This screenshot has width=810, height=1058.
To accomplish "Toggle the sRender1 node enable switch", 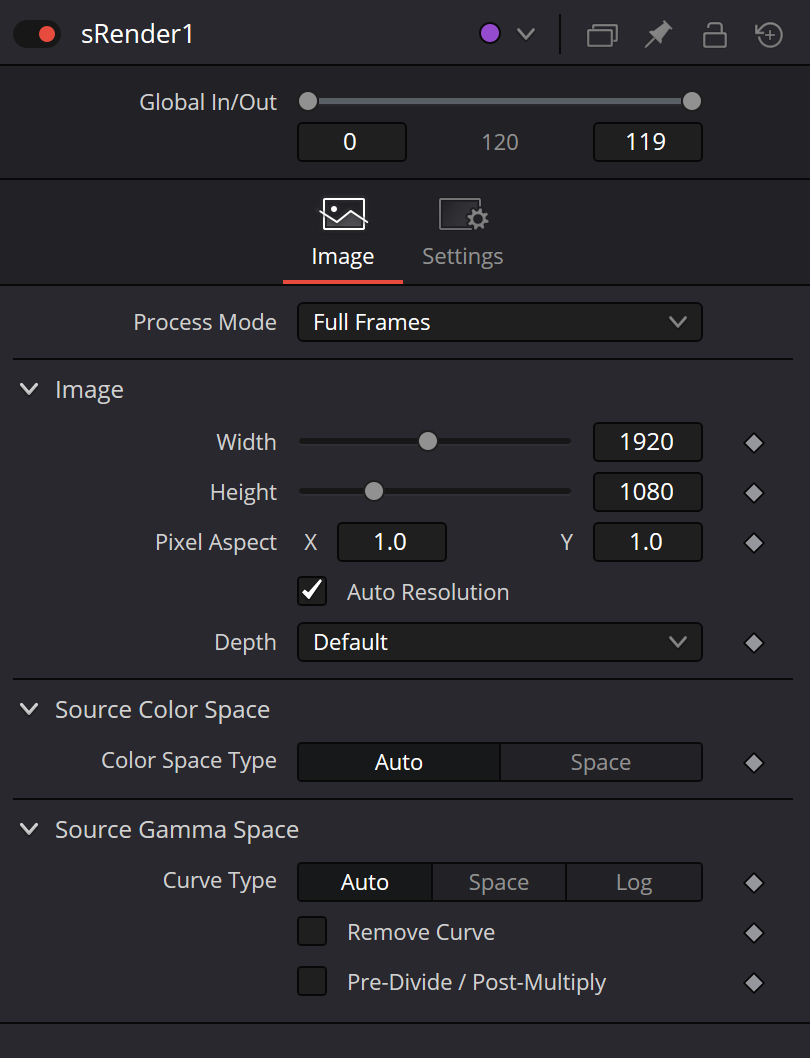I will point(37,34).
